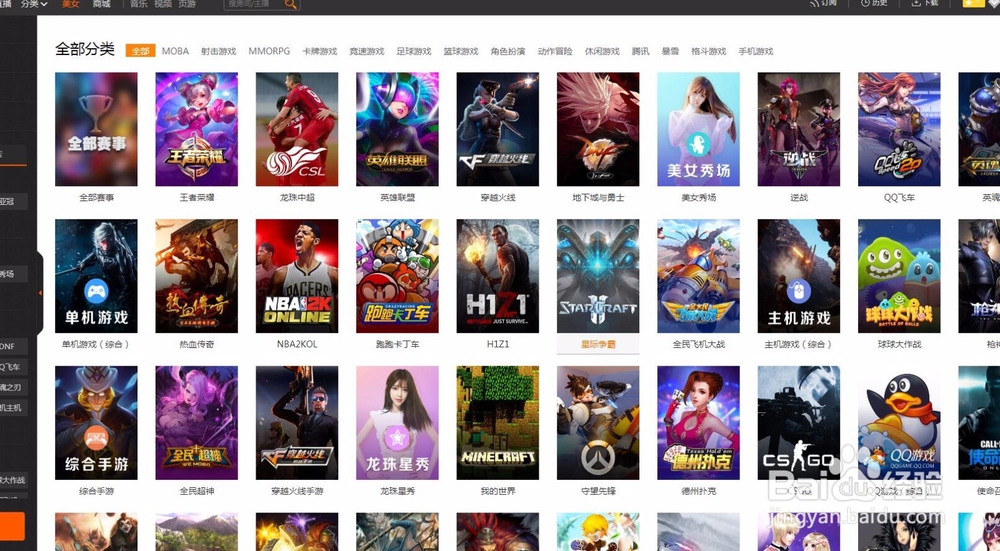This screenshot has height=551, width=1000.
Task: Collapse the left sidebar with orange arrow
Action: click(x=41, y=293)
